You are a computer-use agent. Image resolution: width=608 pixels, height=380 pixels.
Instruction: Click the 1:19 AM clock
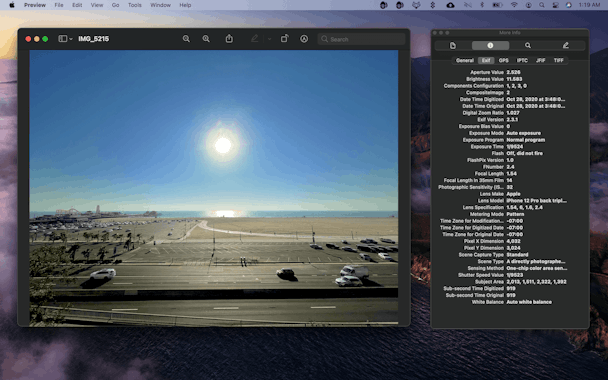pos(589,5)
